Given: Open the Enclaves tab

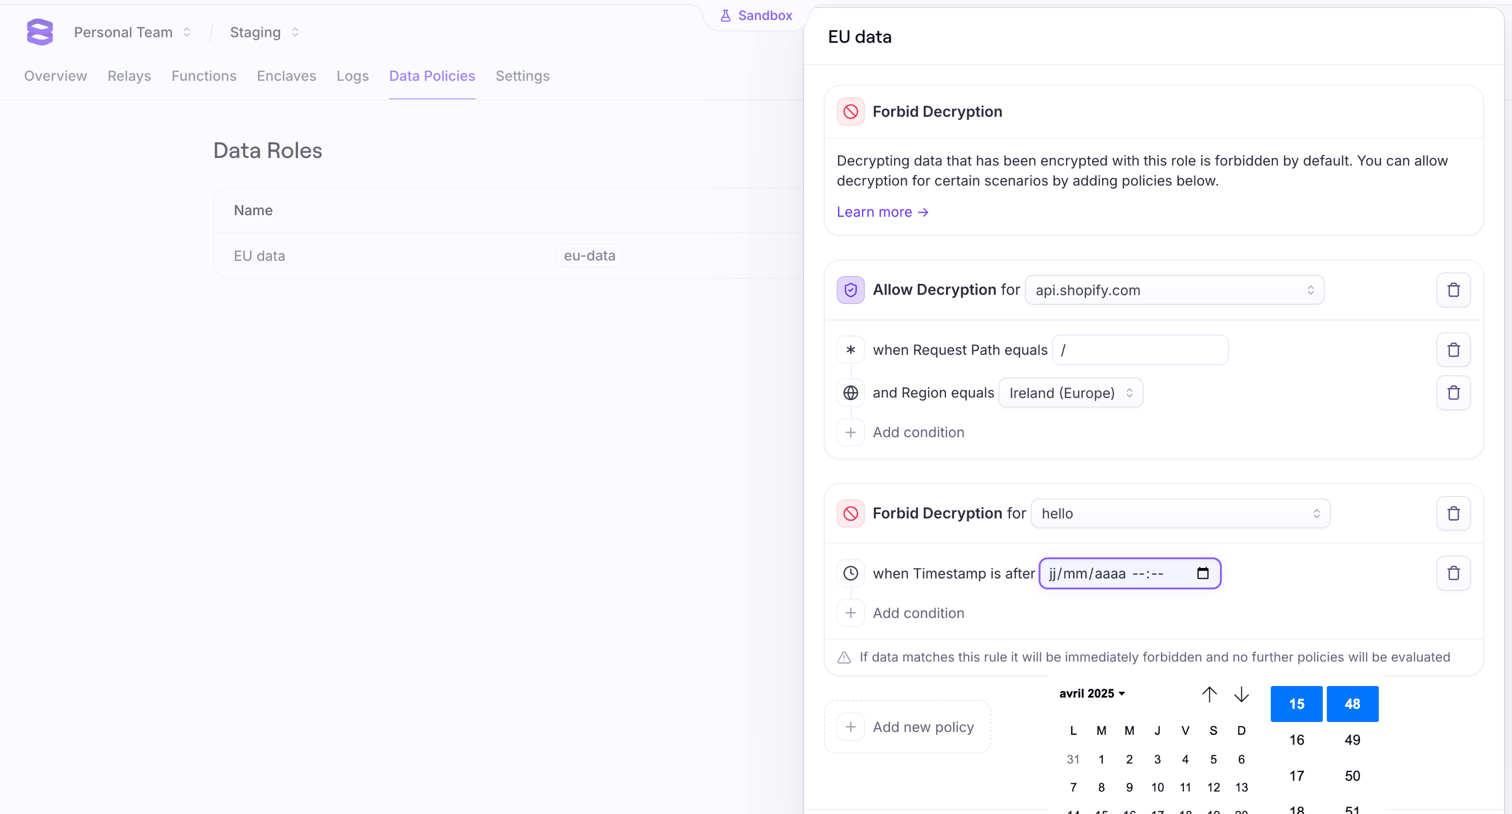Looking at the screenshot, I should [x=286, y=76].
